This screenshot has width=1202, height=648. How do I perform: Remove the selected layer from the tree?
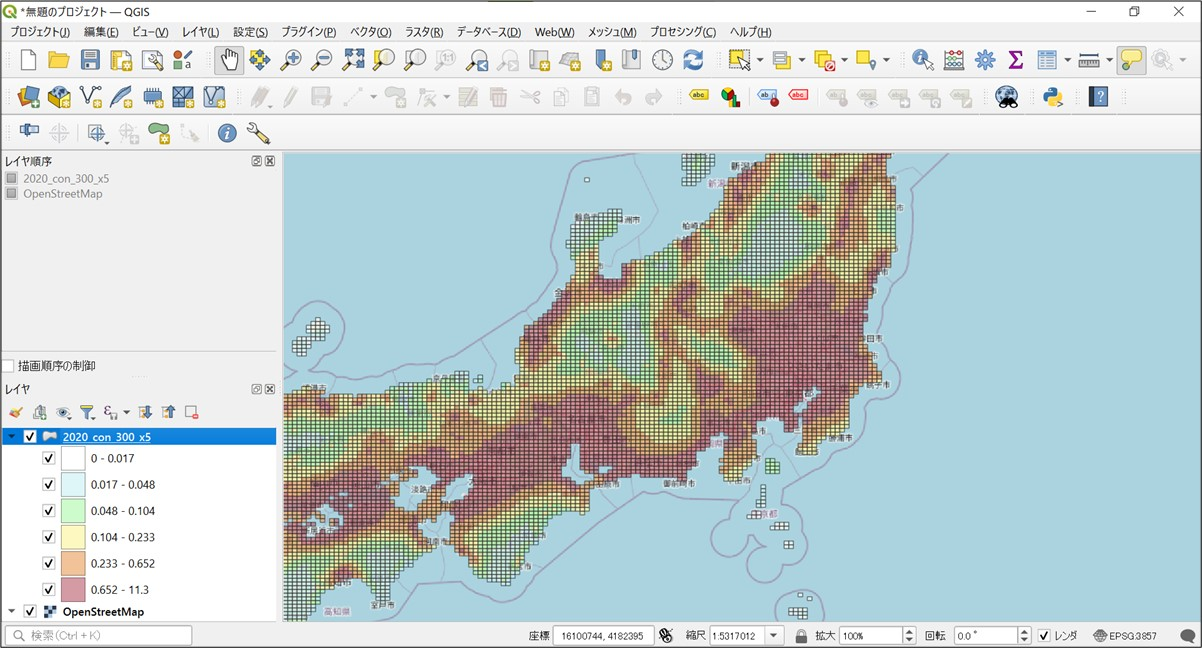[x=191, y=412]
